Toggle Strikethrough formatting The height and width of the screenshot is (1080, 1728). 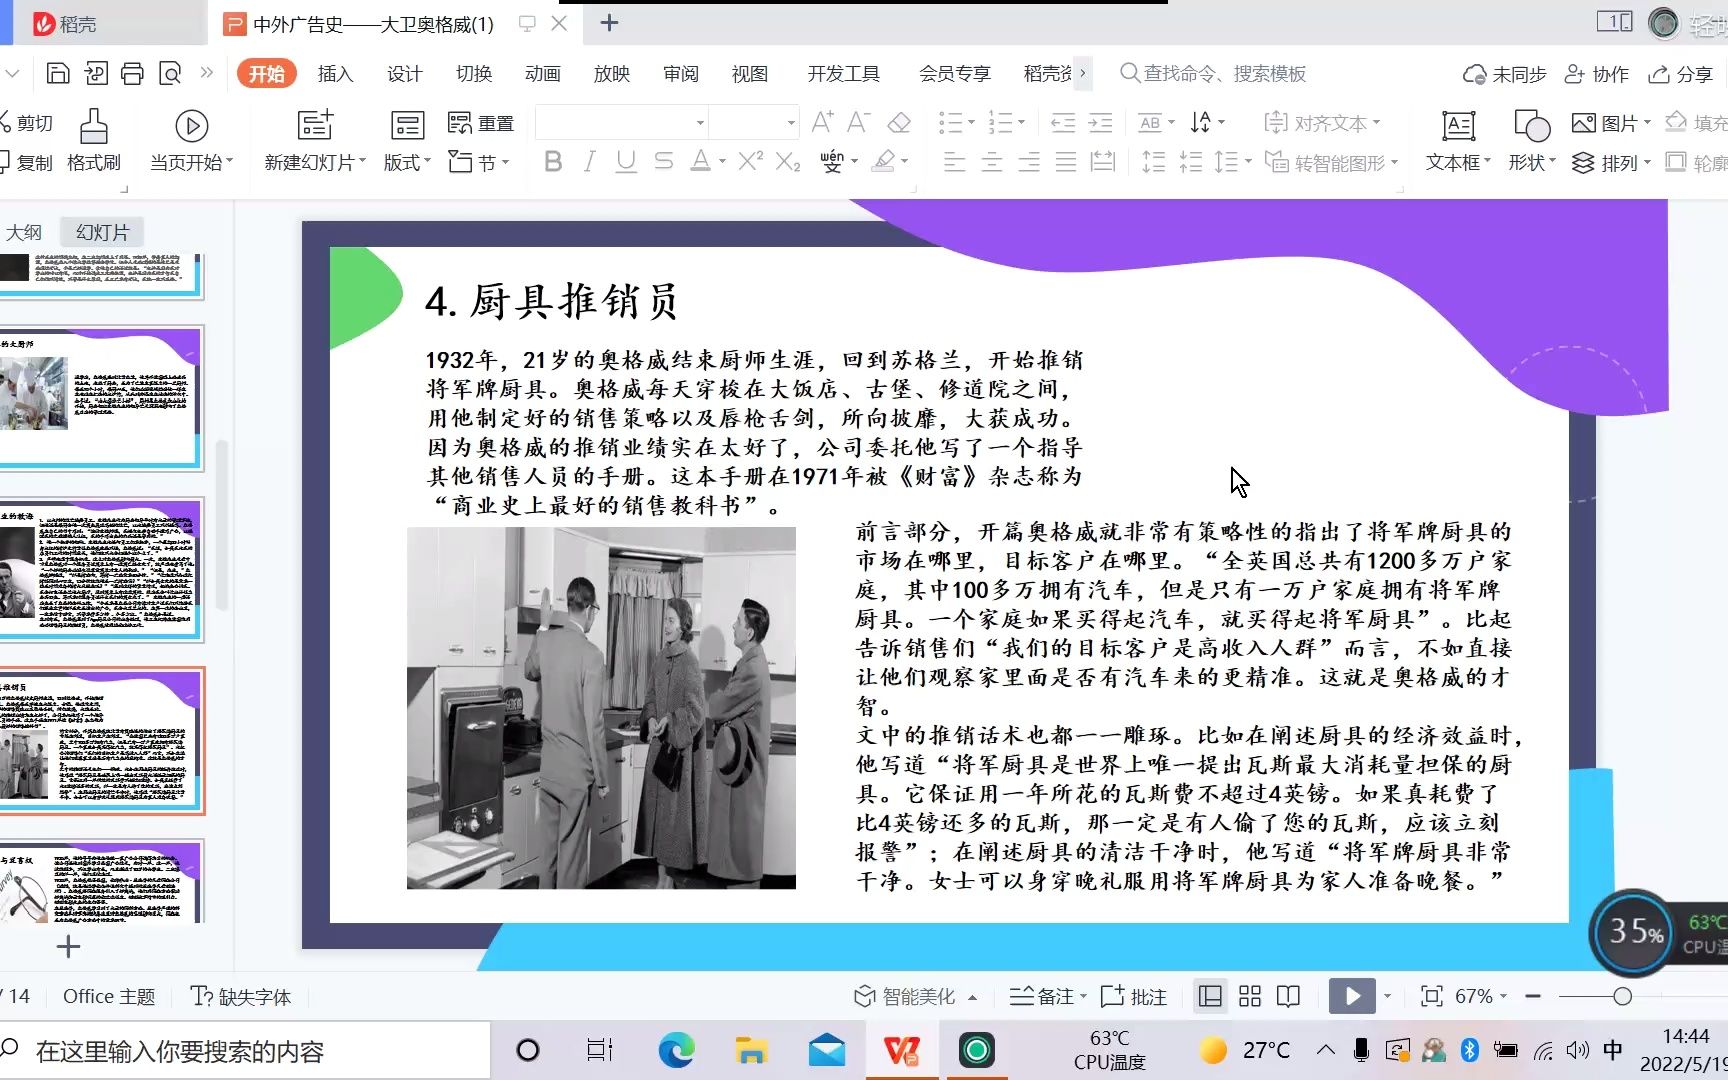pyautogui.click(x=663, y=161)
